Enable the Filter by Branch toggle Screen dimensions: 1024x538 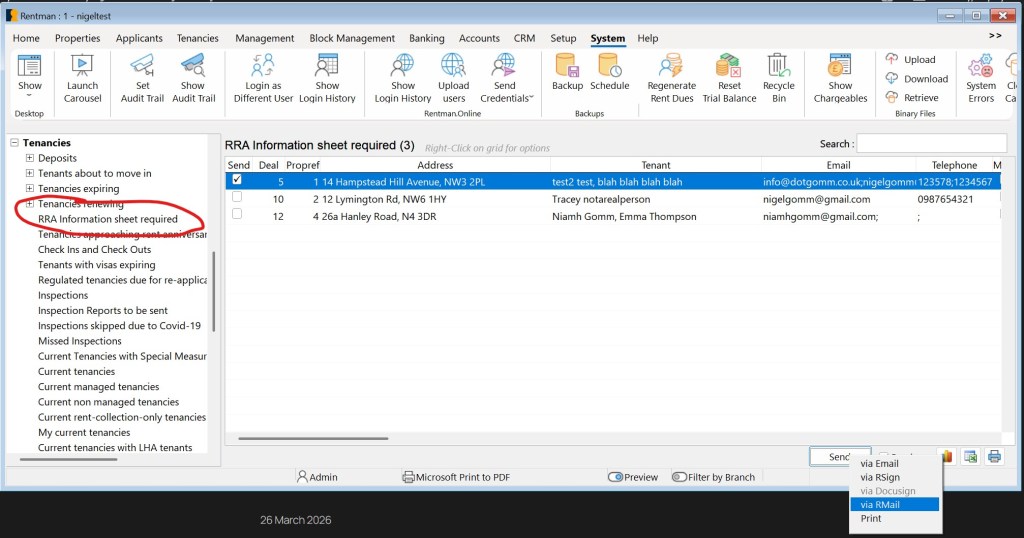pos(680,477)
